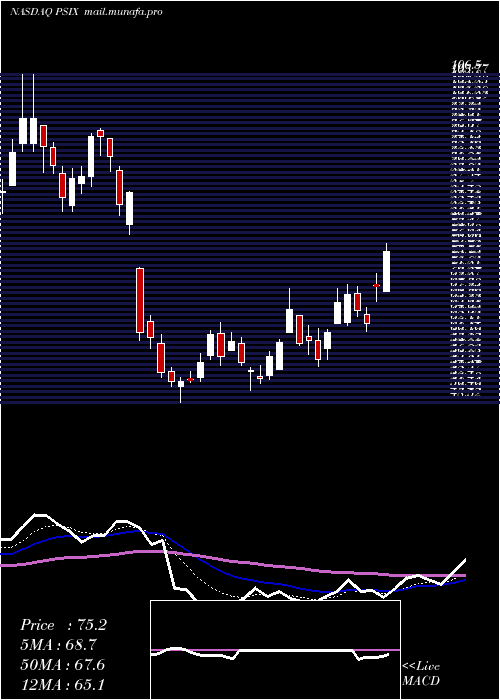Click the '<<Live MACD' label
The width and height of the screenshot is (500, 700).
tap(421, 673)
